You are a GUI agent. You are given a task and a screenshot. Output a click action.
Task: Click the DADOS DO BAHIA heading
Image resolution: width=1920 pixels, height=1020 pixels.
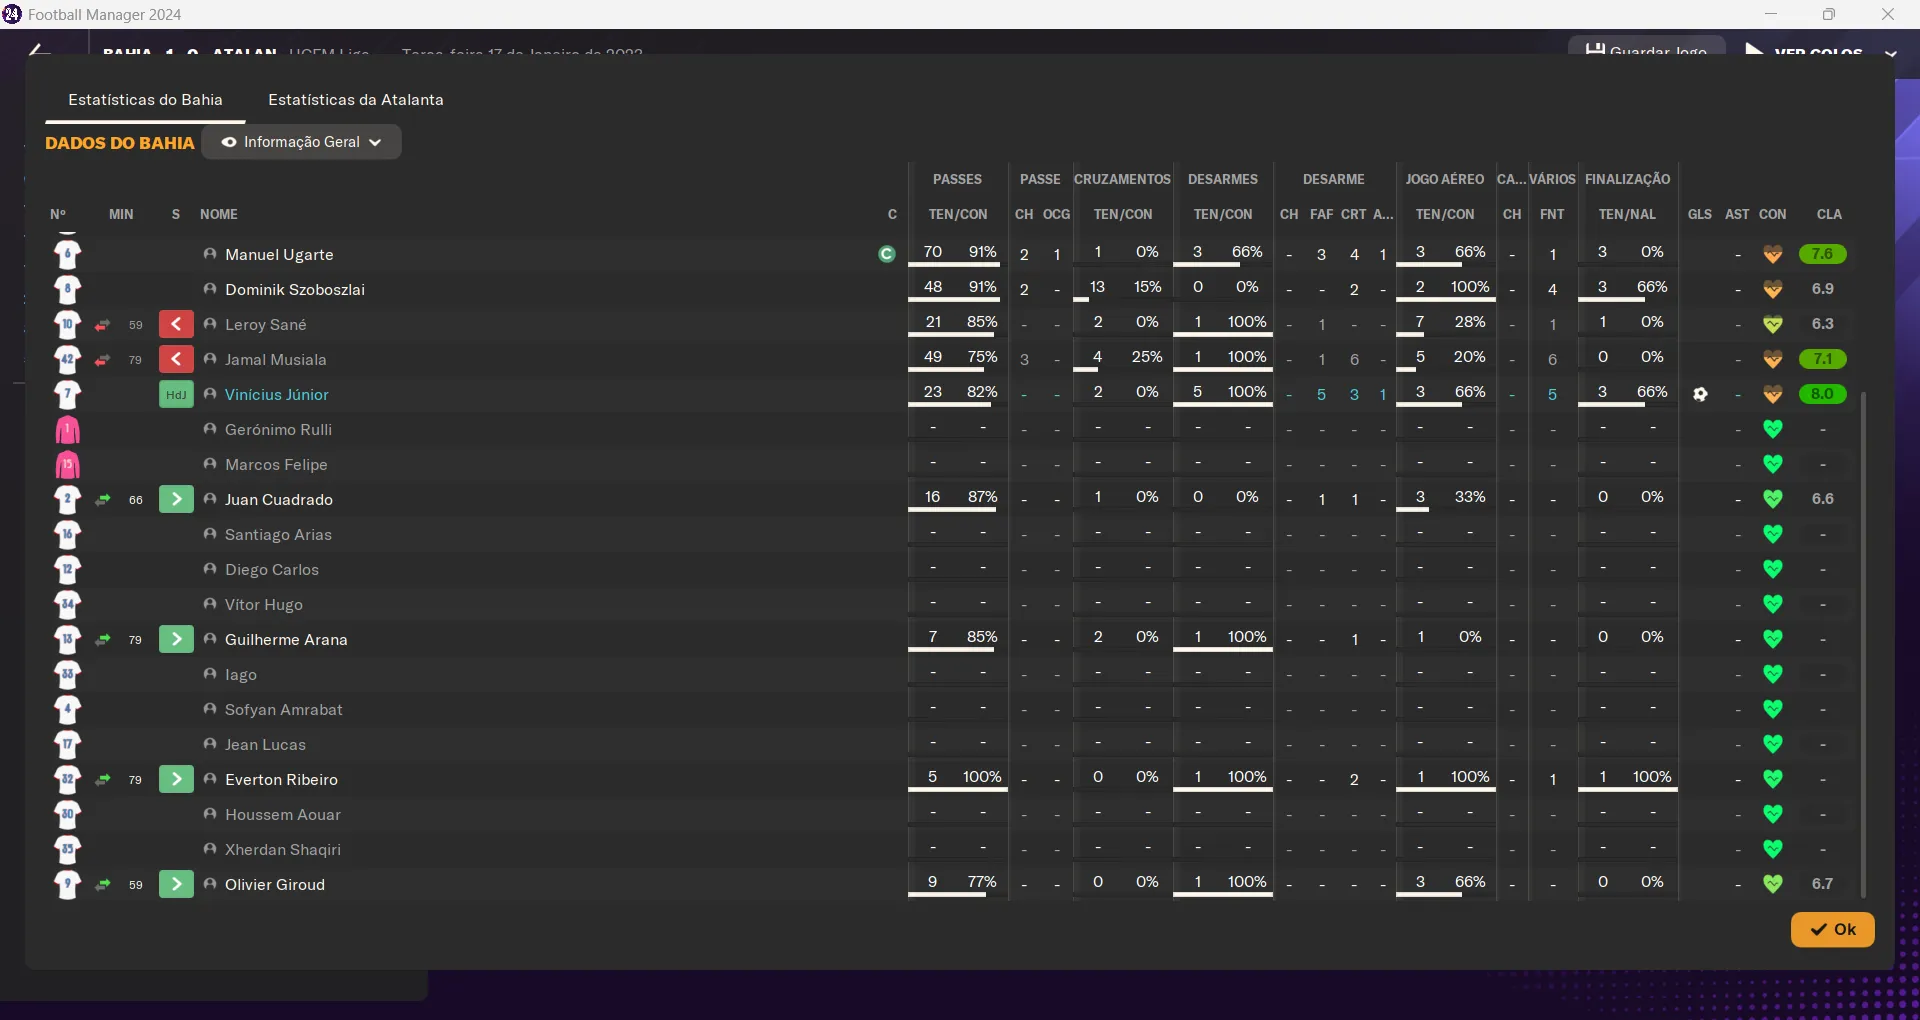coord(120,143)
